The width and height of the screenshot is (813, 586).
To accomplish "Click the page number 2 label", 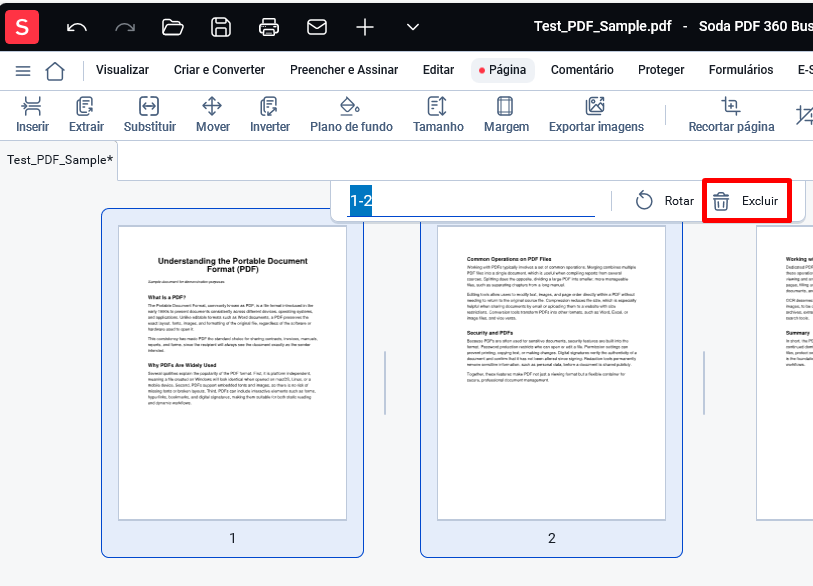I will click(552, 538).
